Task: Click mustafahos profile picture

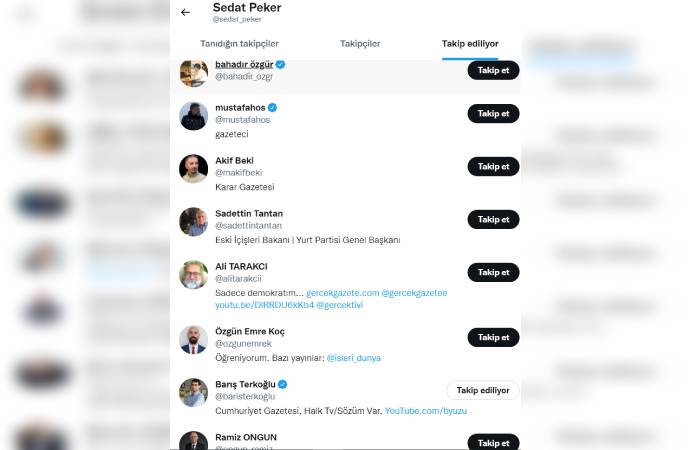Action: [x=193, y=115]
